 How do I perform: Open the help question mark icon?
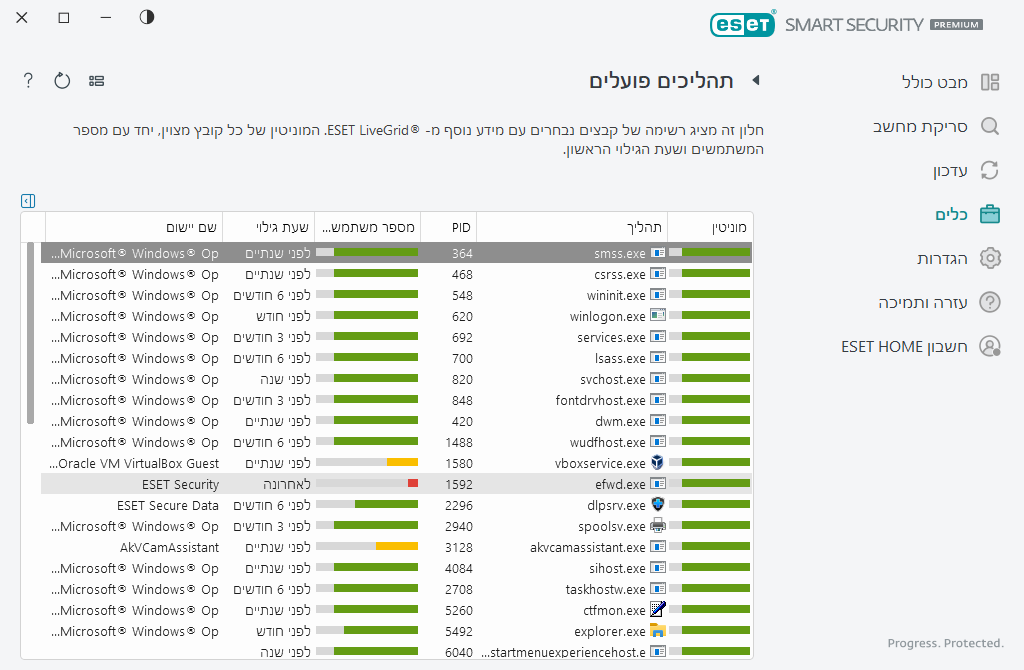click(x=28, y=81)
